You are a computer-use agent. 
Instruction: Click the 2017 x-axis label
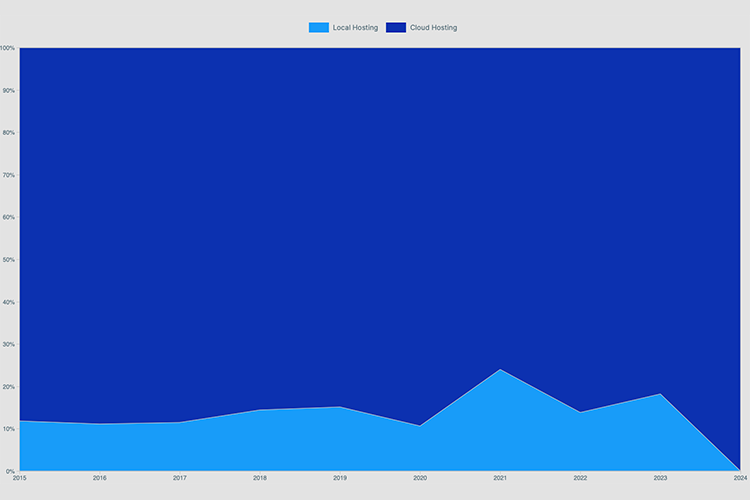click(x=180, y=478)
